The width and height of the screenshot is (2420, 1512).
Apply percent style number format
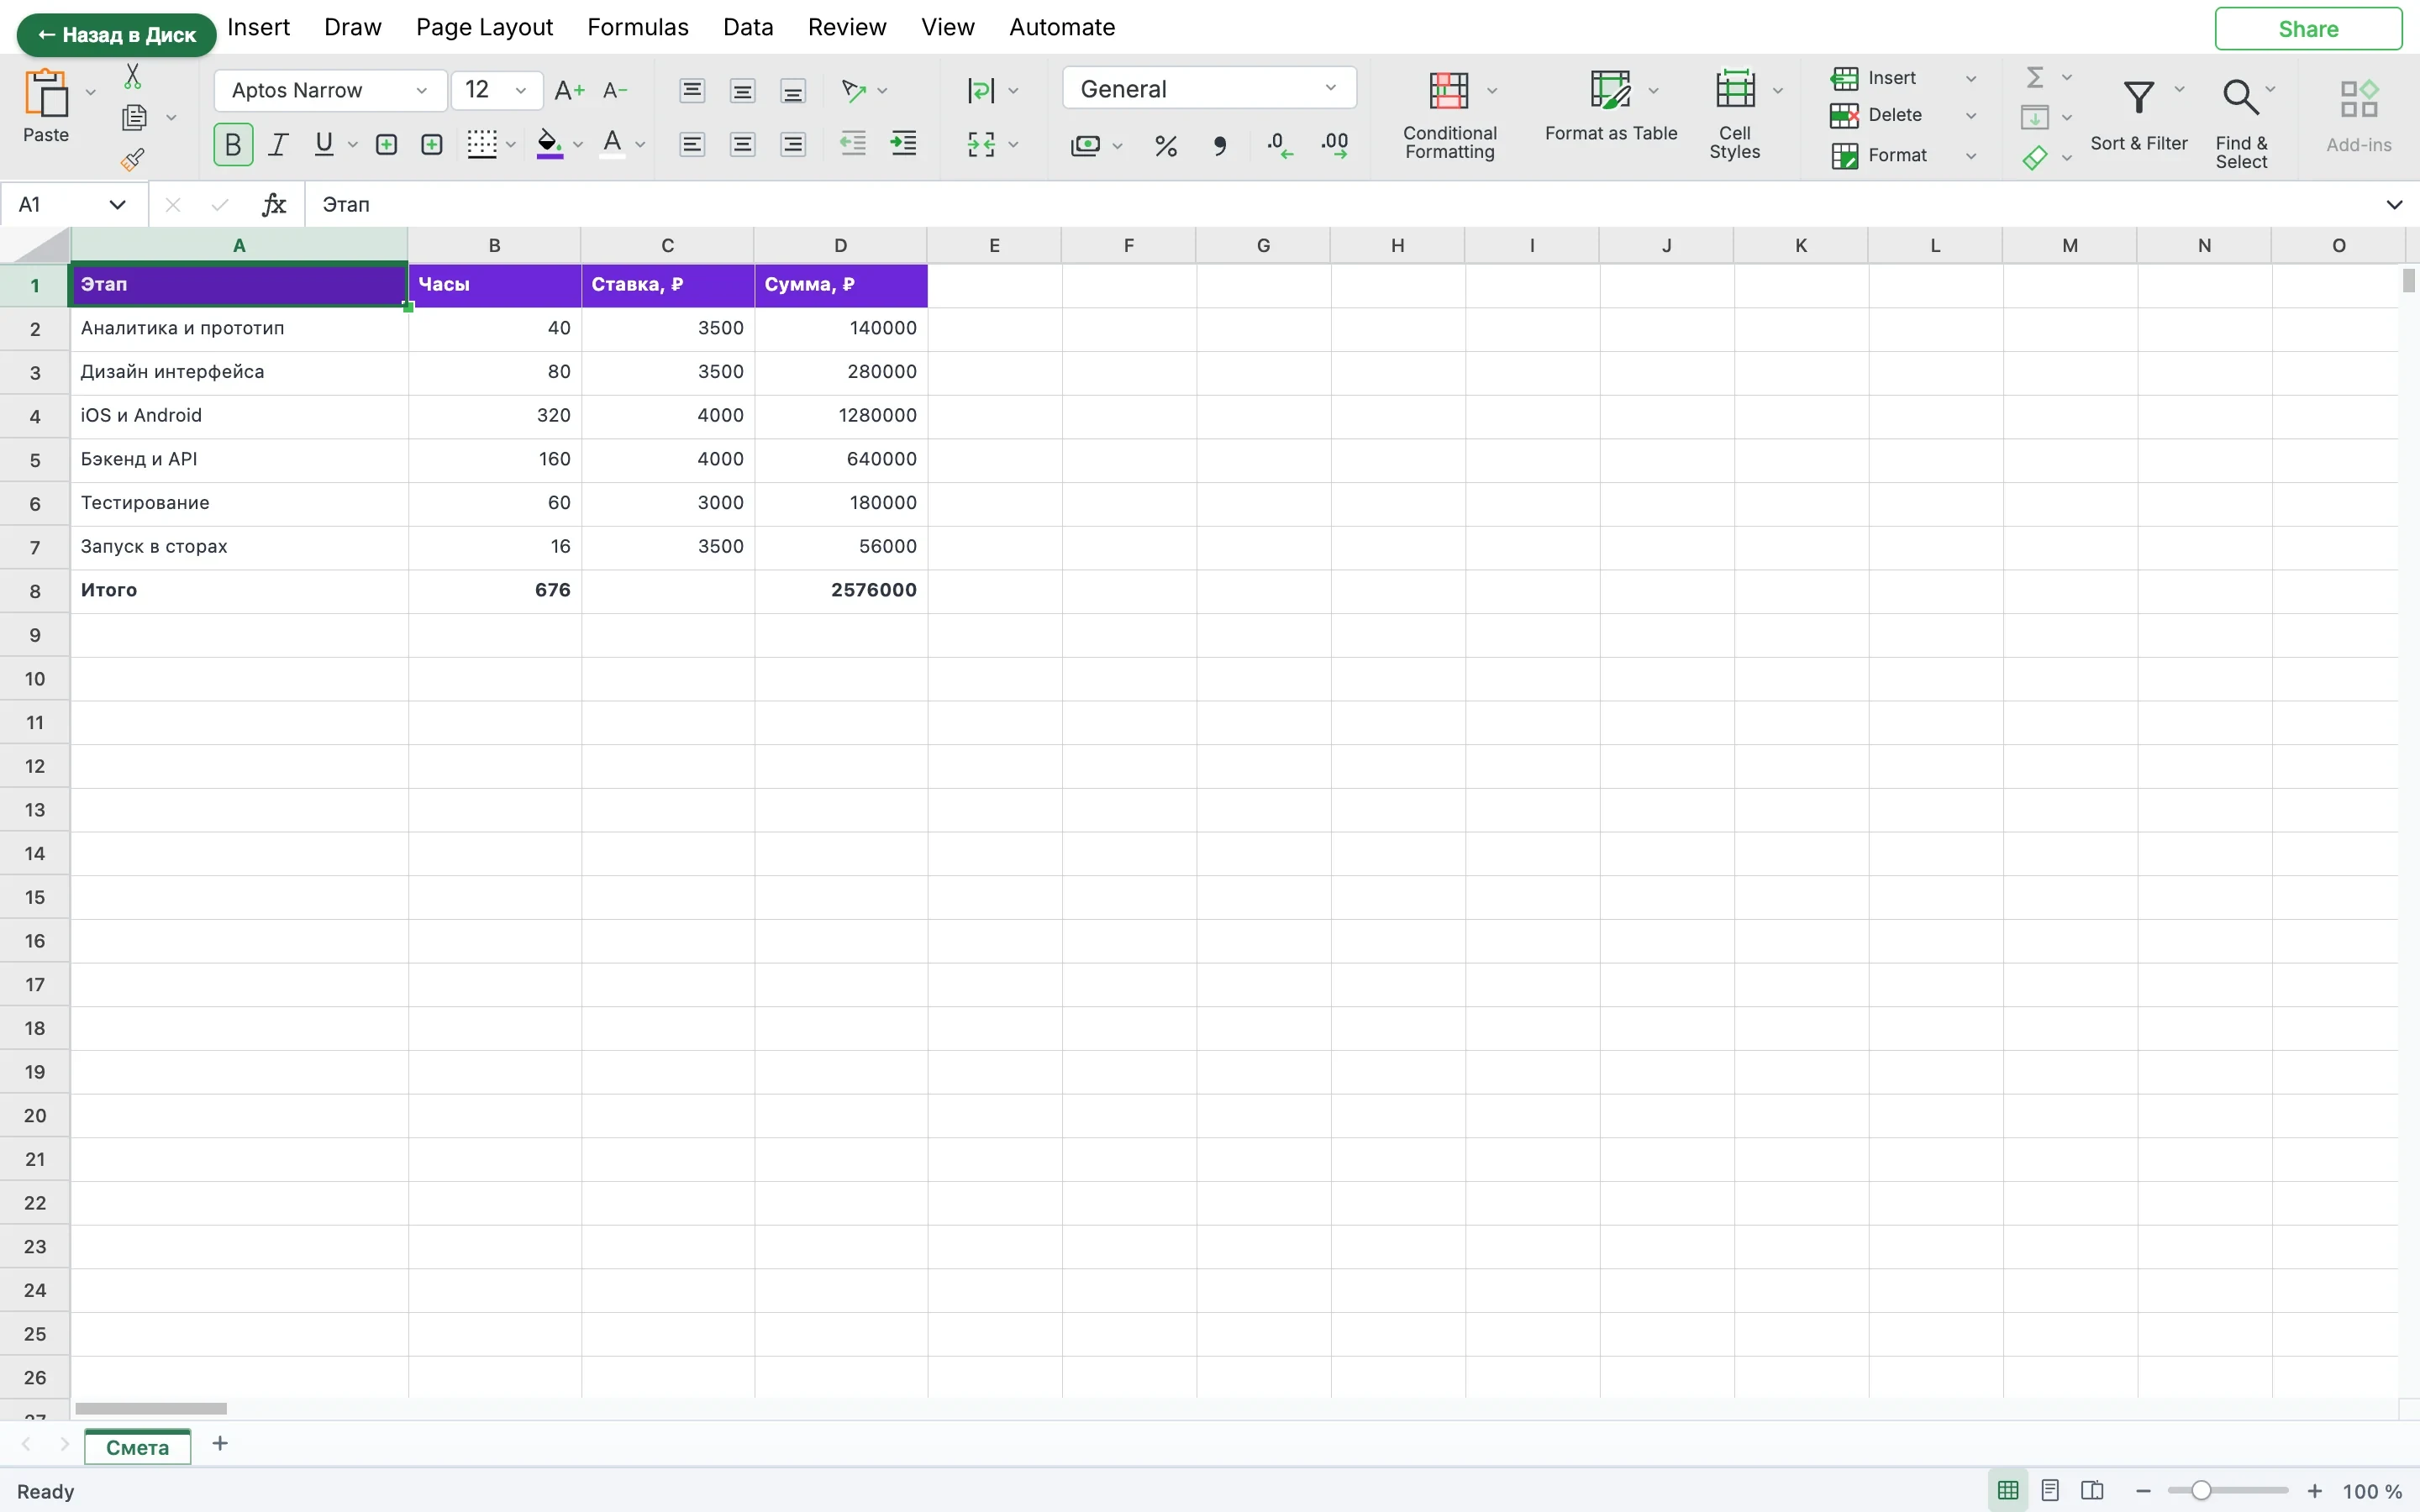click(x=1165, y=146)
